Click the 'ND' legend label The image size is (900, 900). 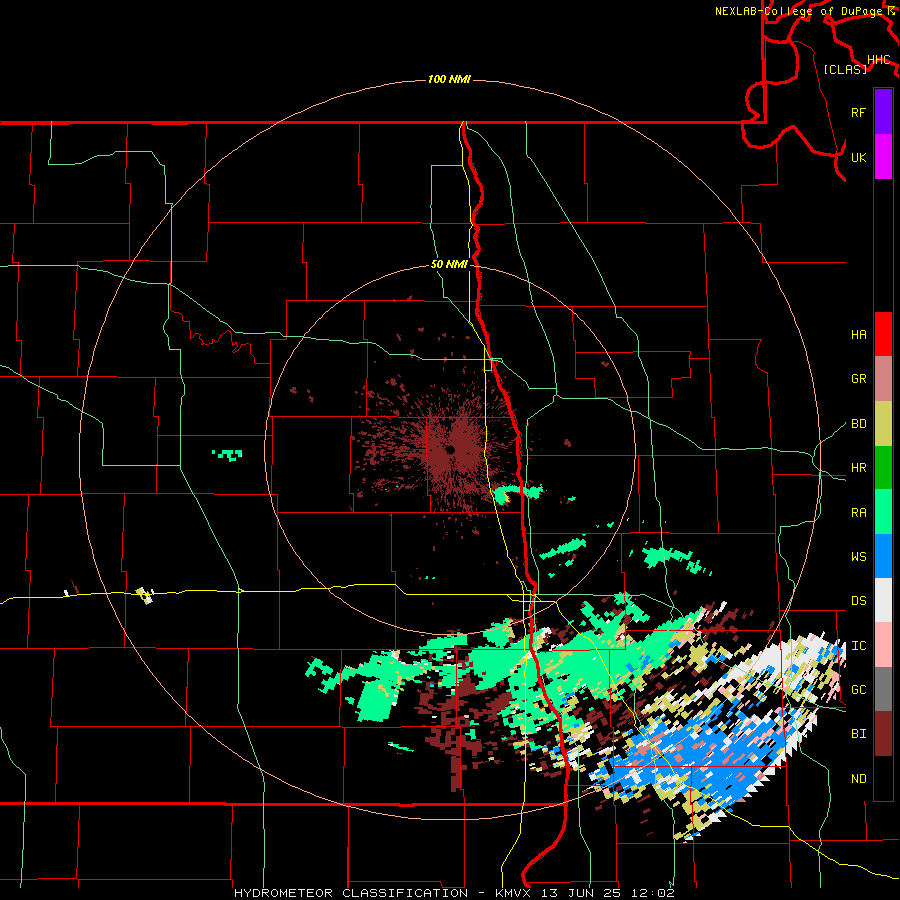point(858,779)
